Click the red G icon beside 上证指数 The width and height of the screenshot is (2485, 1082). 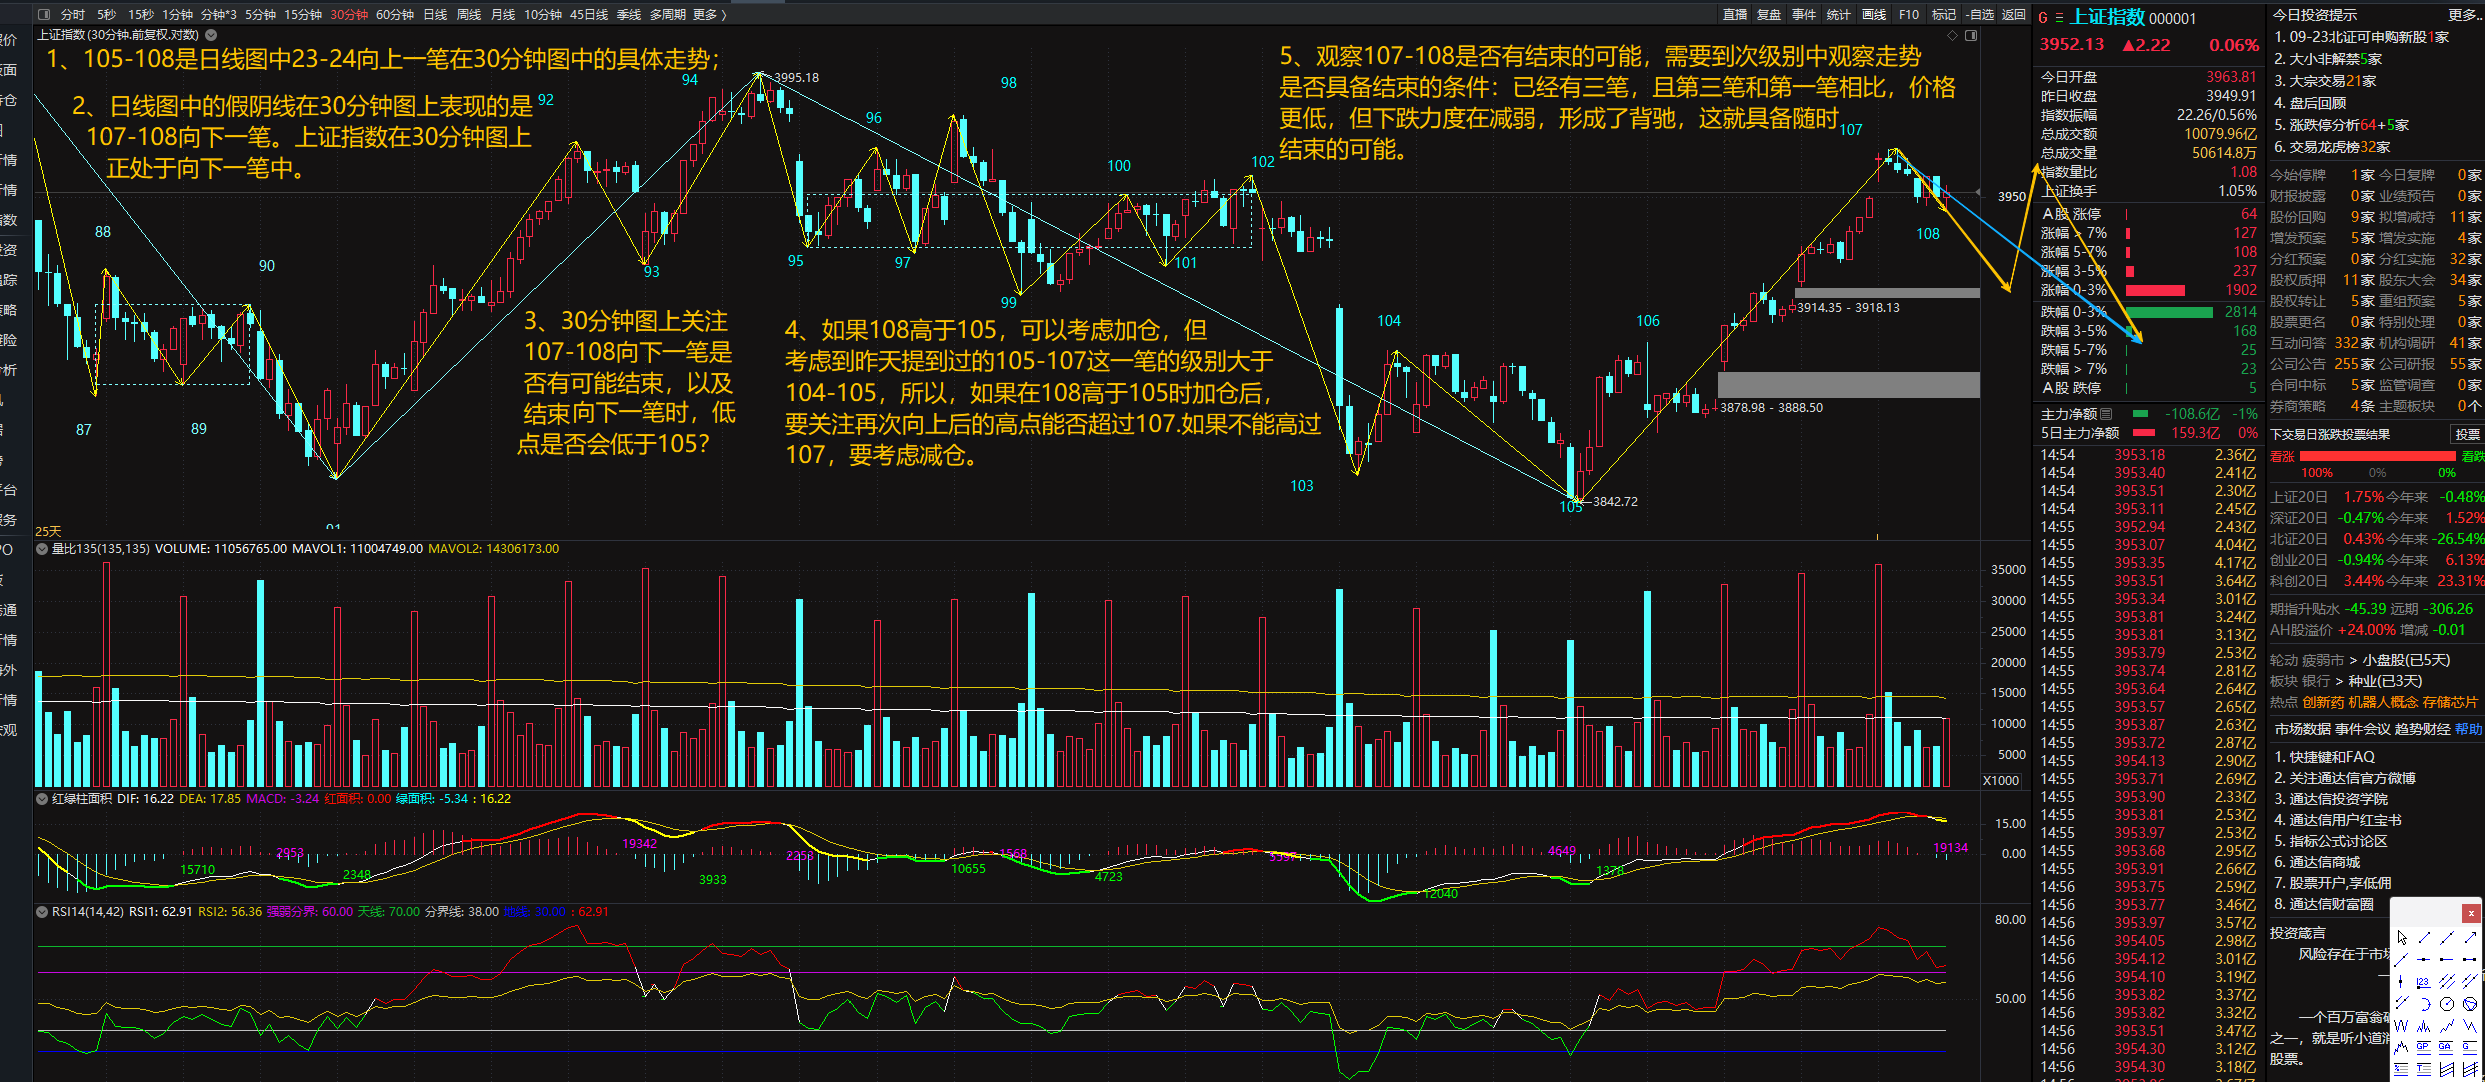point(2043,18)
